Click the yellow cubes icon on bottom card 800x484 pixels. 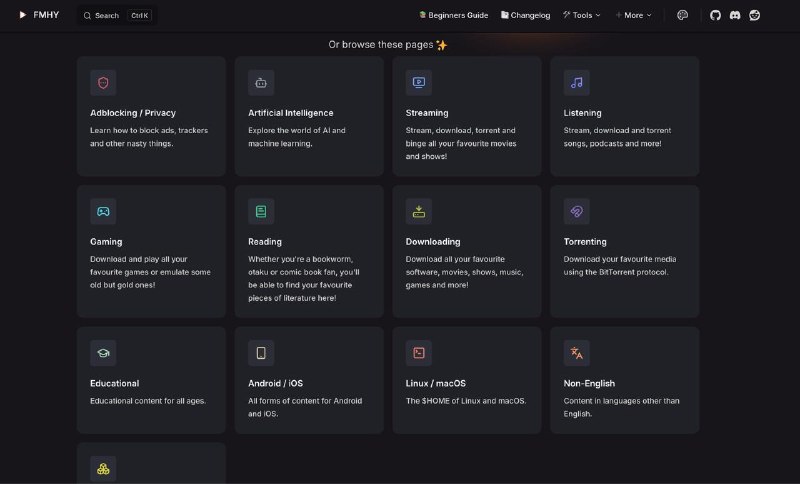tap(103, 469)
